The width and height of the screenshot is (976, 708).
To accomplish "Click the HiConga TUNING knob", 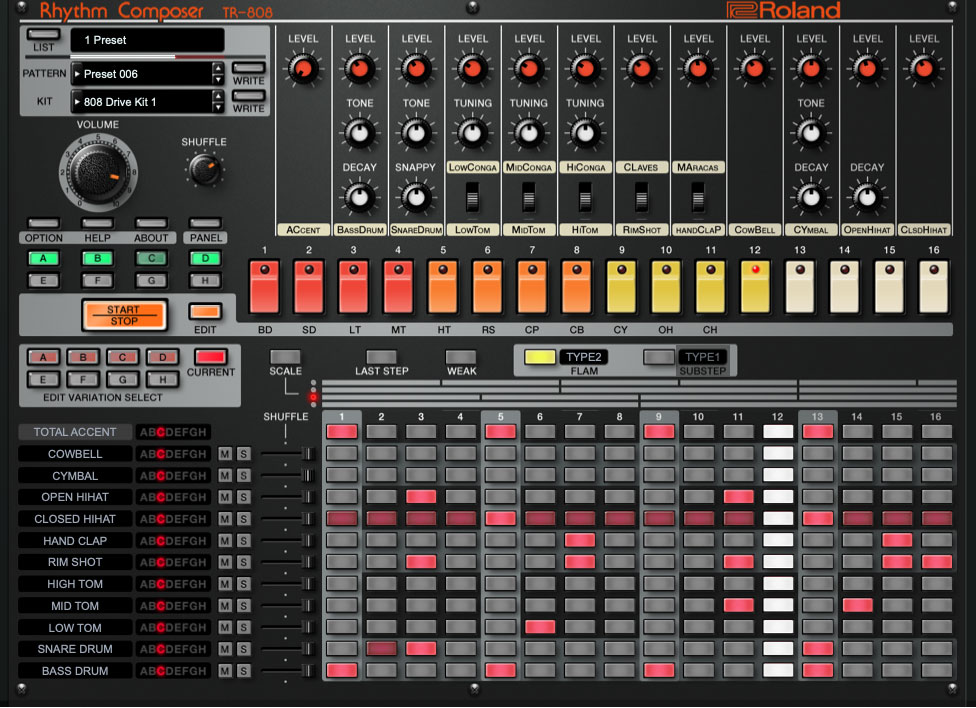I will tap(585, 133).
